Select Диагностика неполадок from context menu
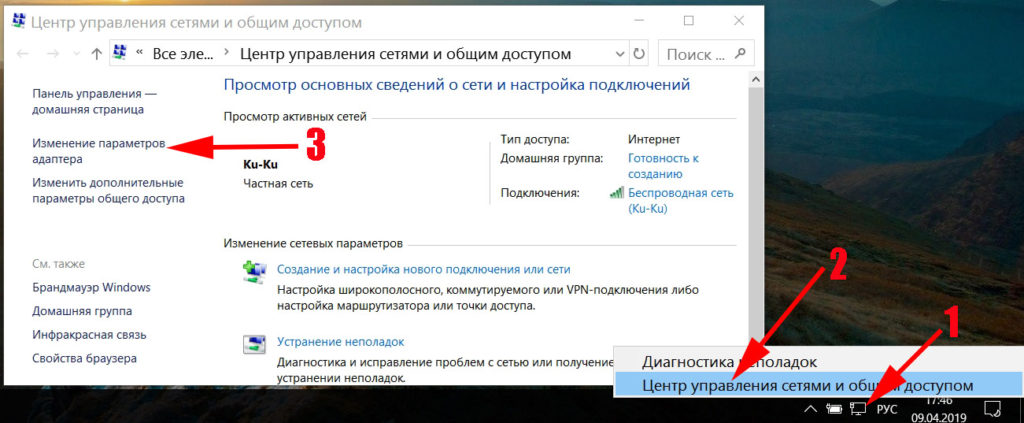The width and height of the screenshot is (1024, 423). [x=729, y=361]
